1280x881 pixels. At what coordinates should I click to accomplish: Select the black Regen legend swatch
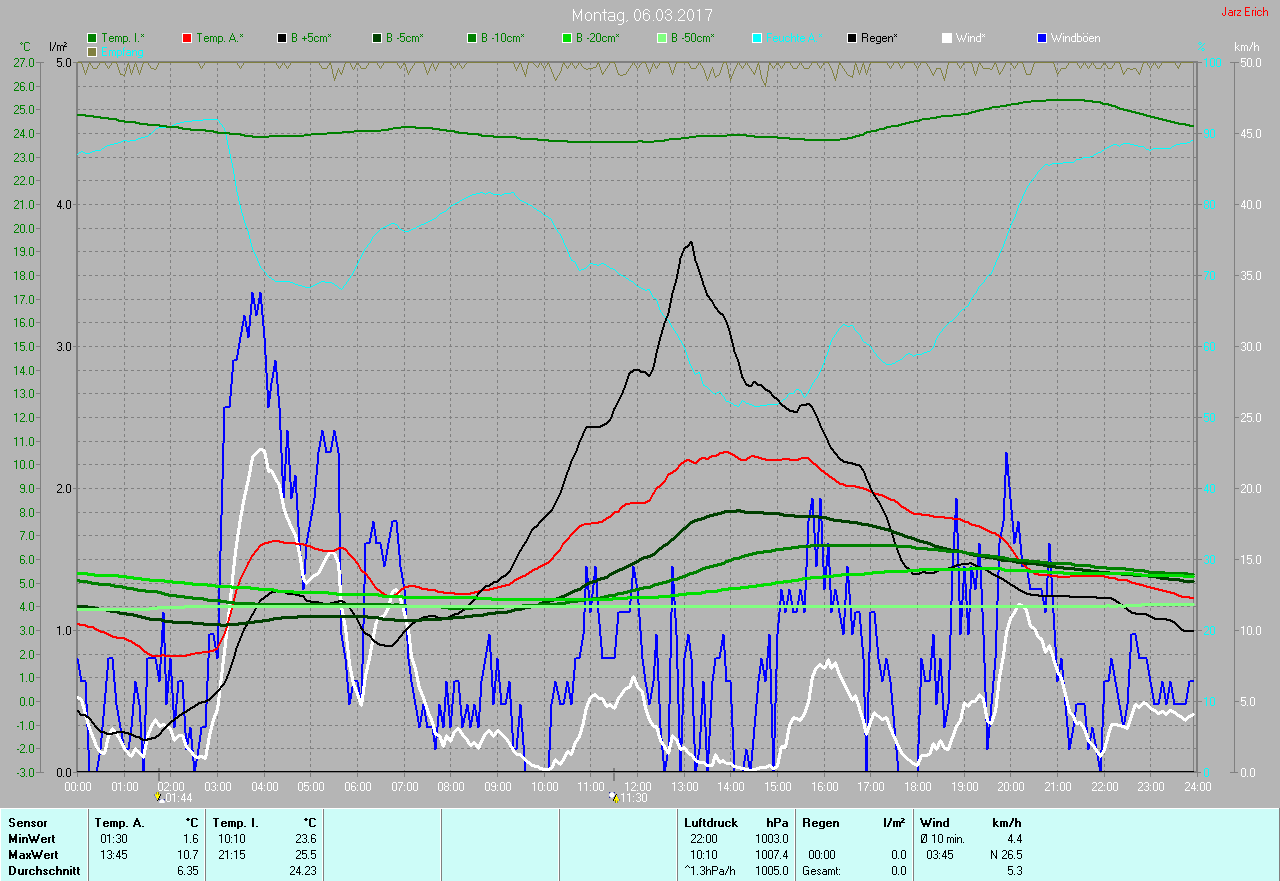(x=852, y=38)
